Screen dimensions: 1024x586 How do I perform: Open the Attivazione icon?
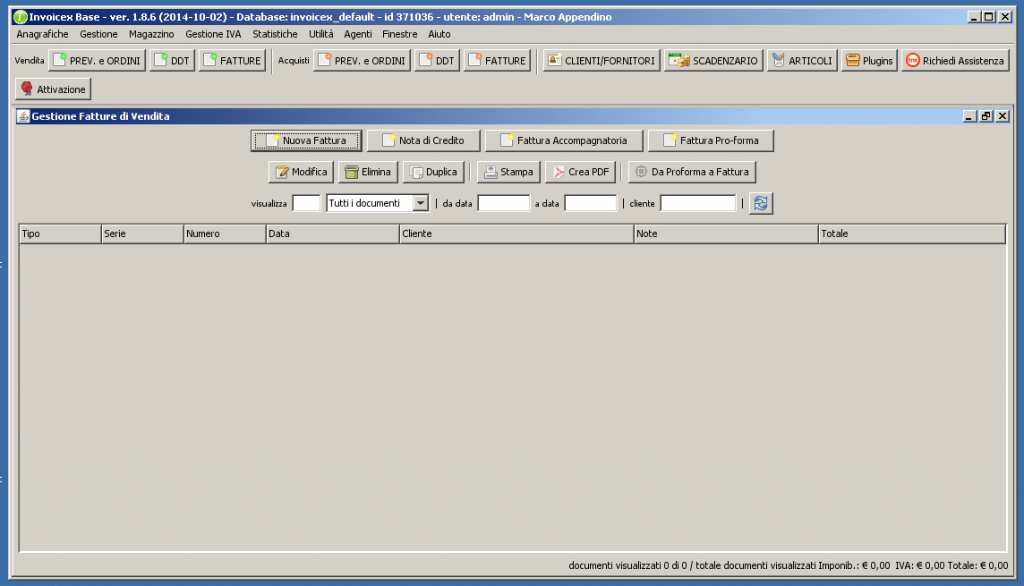[x=52, y=88]
